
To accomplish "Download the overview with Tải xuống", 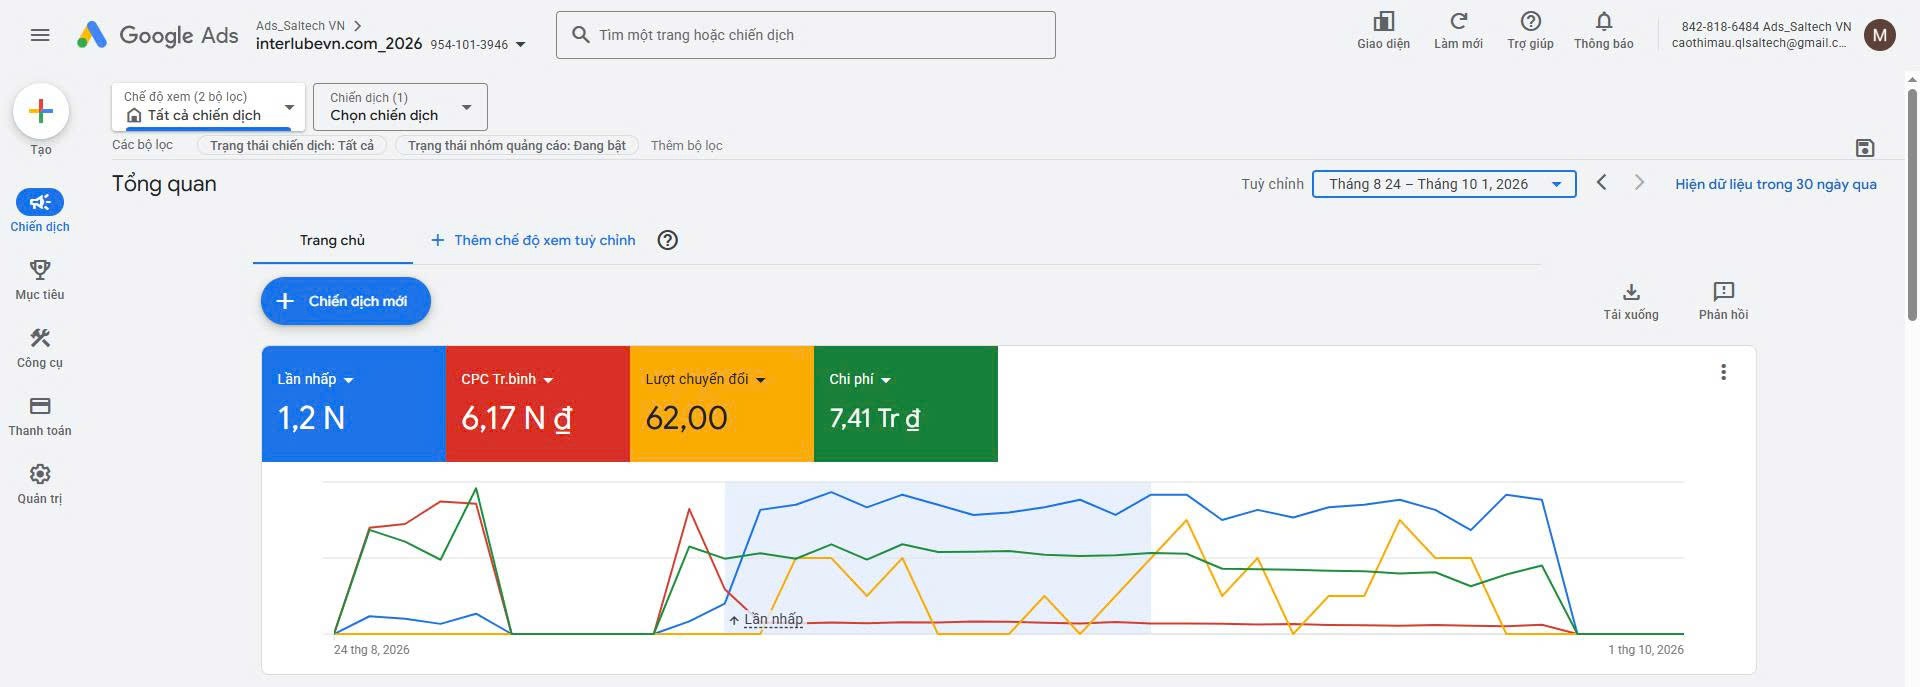I will (1631, 300).
